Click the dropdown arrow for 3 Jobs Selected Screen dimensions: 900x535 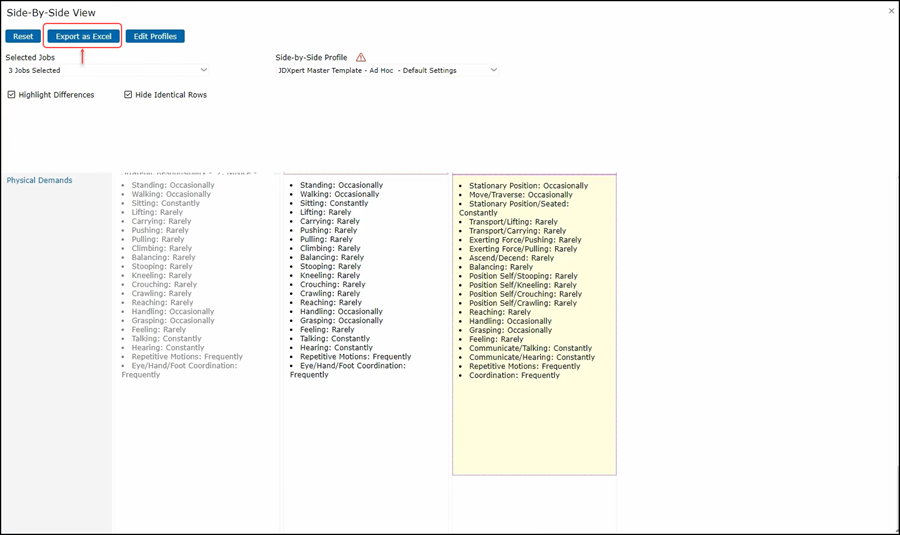pos(204,71)
